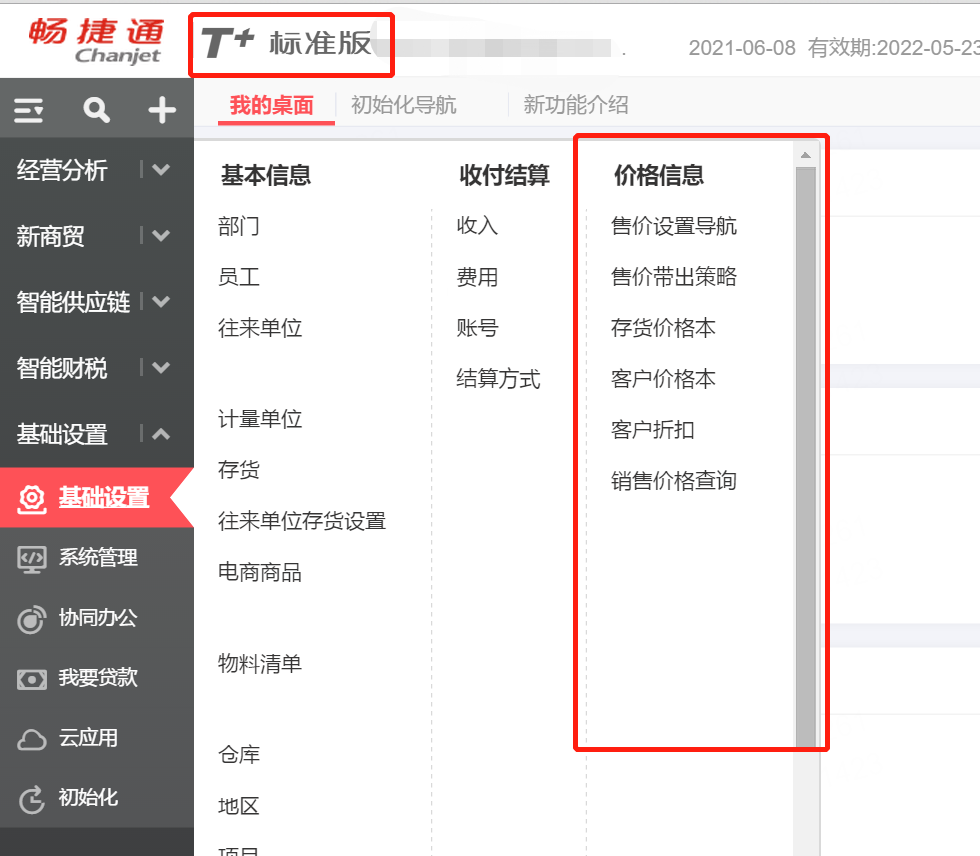Image resolution: width=980 pixels, height=856 pixels.
Task: Switch to 我的桌面 tab
Action: pyautogui.click(x=272, y=105)
